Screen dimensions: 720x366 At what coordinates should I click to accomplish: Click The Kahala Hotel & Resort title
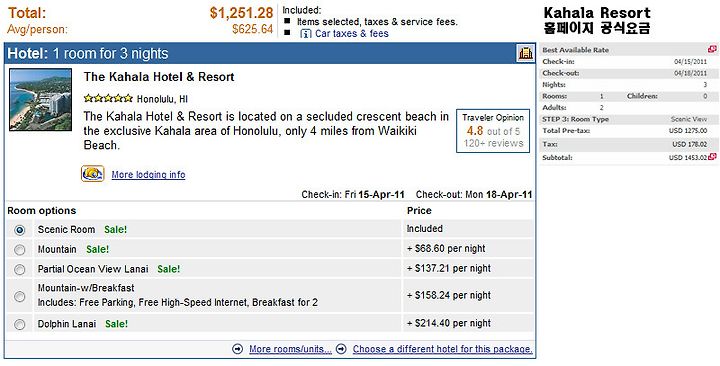click(x=159, y=77)
